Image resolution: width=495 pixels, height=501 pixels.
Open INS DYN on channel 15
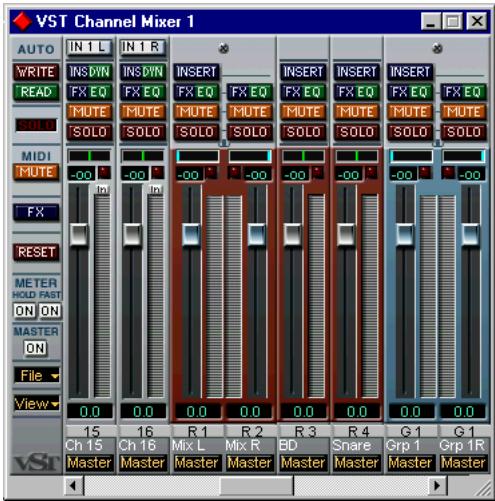(x=89, y=72)
